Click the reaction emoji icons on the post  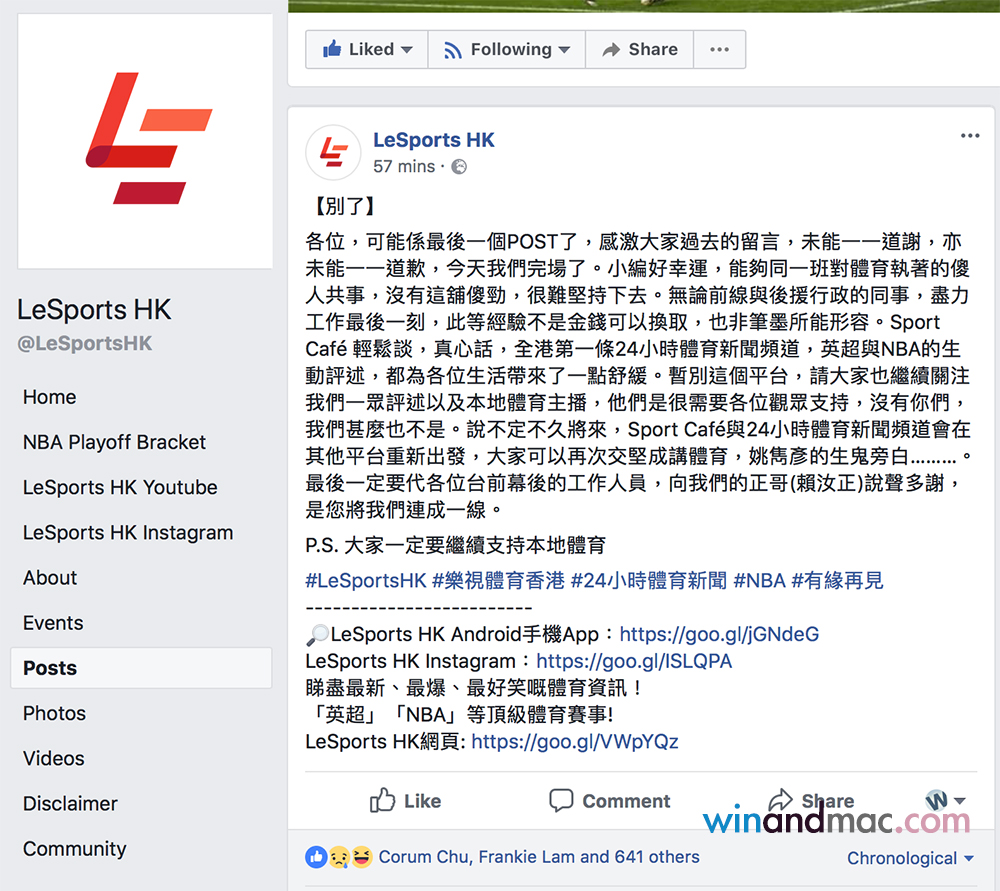(339, 857)
